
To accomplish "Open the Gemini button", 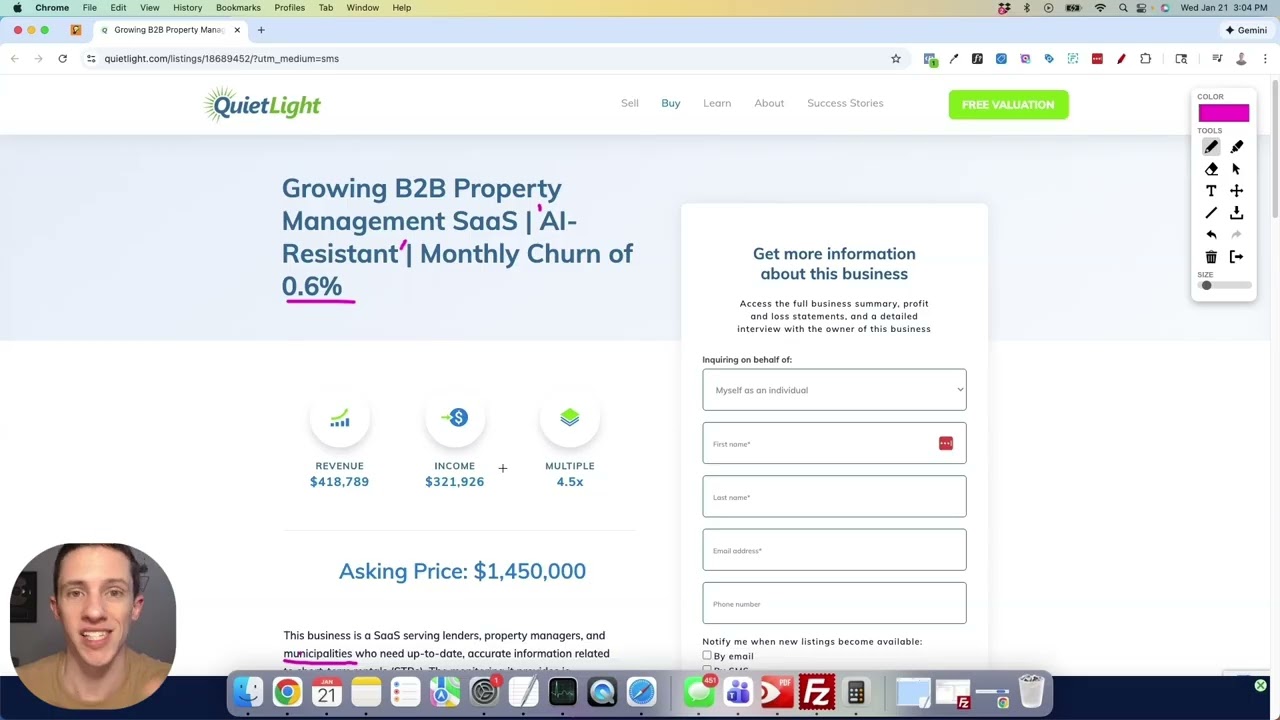I will 1246,30.
